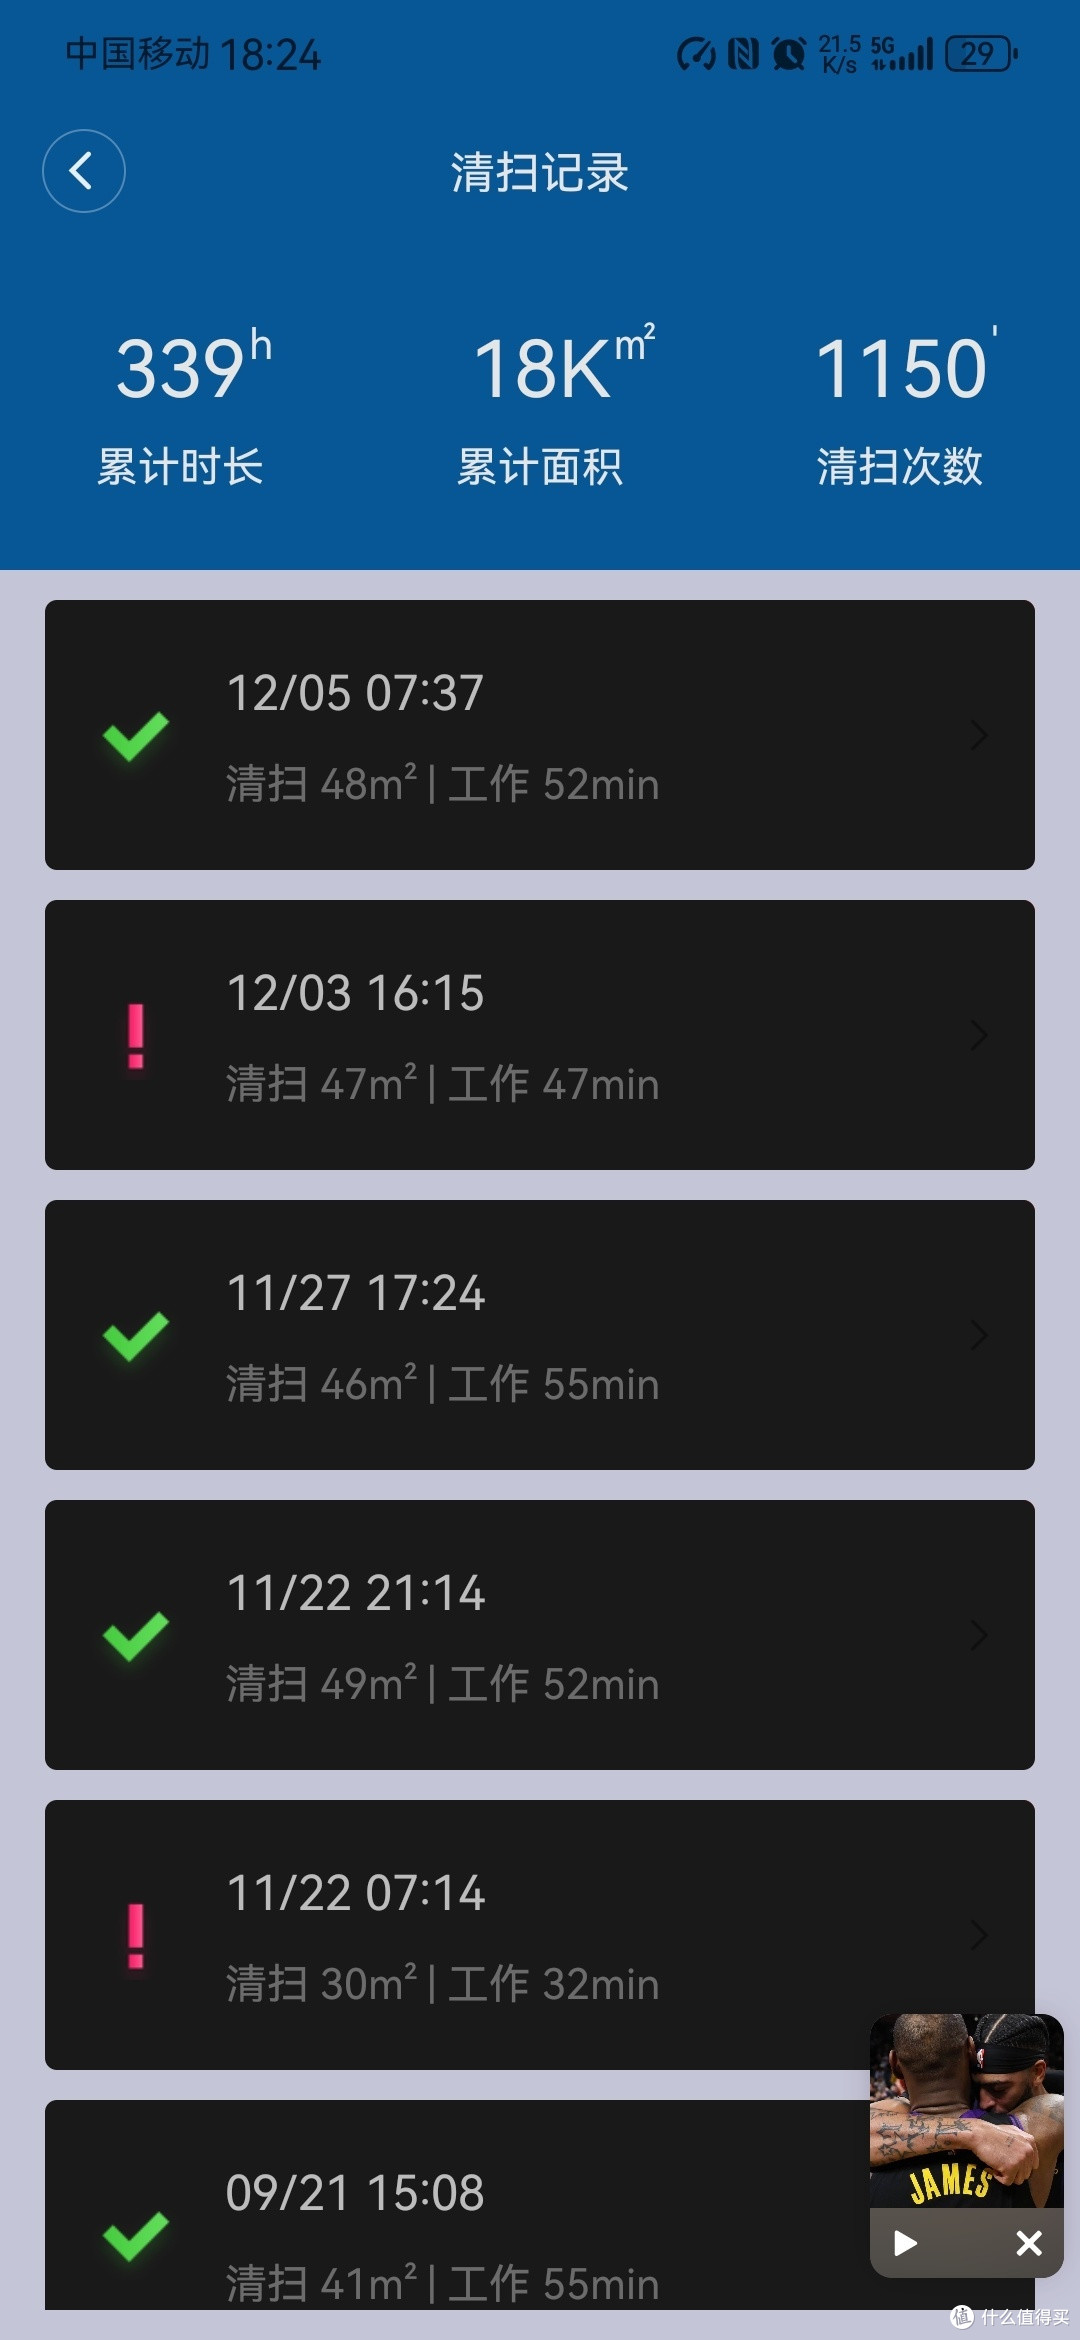View the 18K m² cumulative area stat
Screen dimensions: 1080x2340
pos(540,407)
